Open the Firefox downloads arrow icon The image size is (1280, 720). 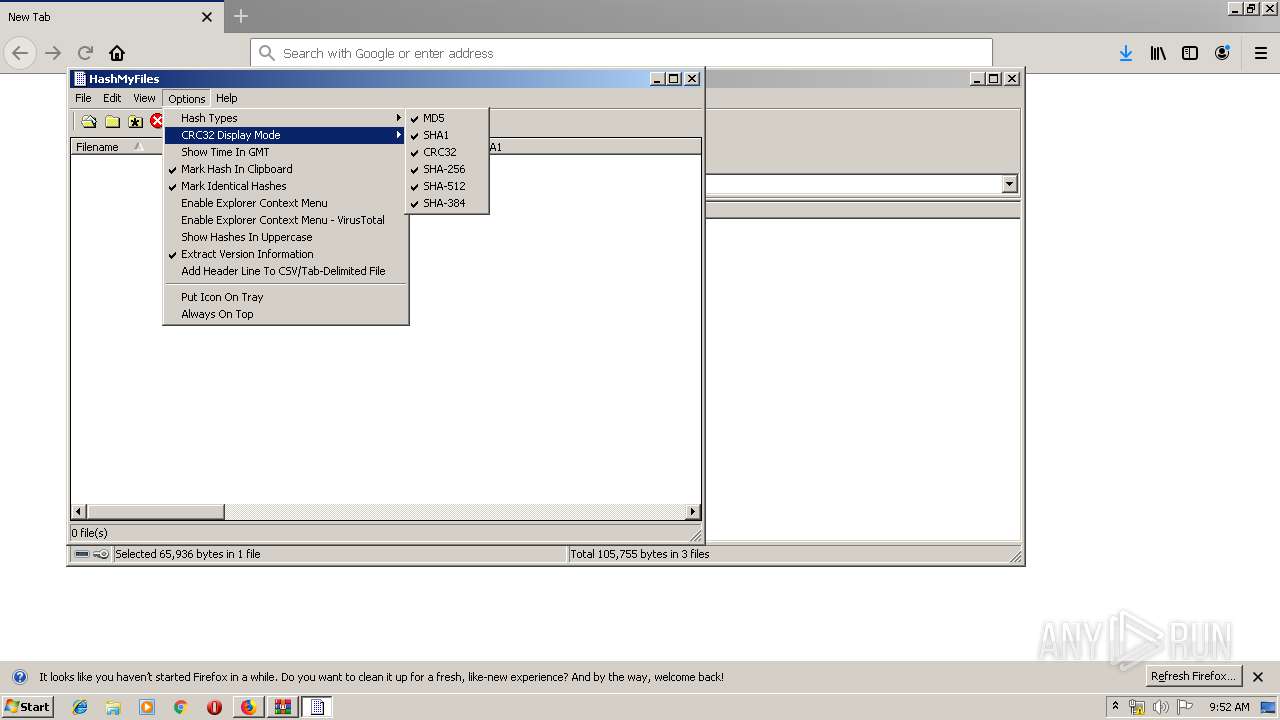[1126, 53]
